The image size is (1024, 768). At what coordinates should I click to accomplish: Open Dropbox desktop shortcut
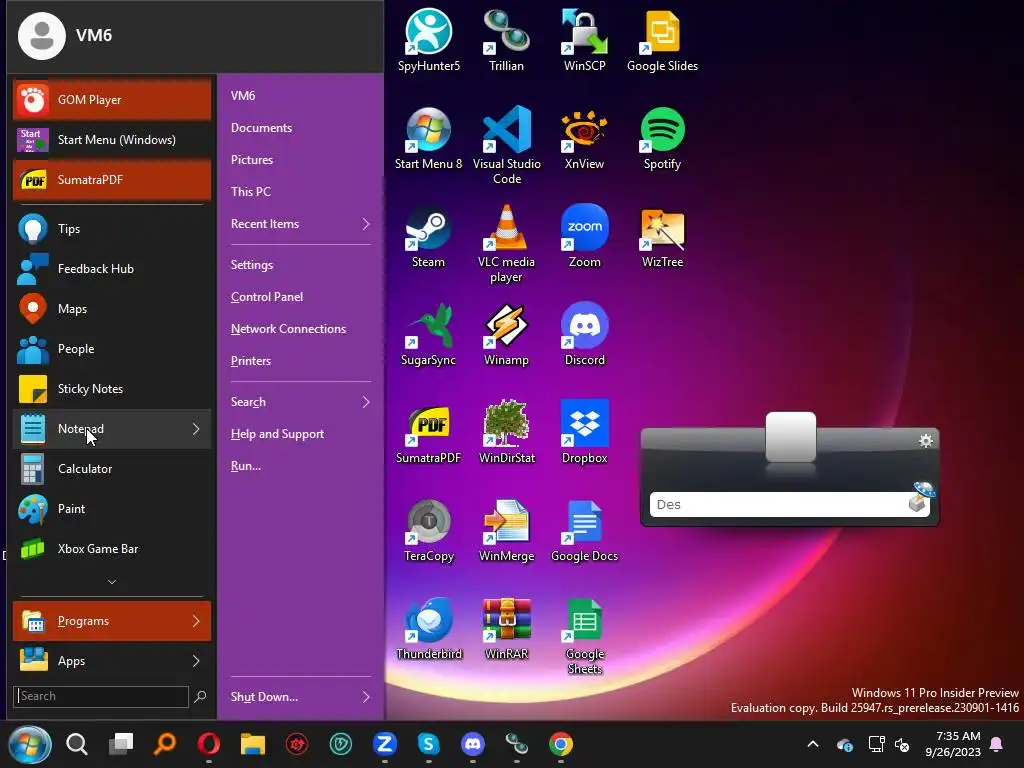click(584, 432)
